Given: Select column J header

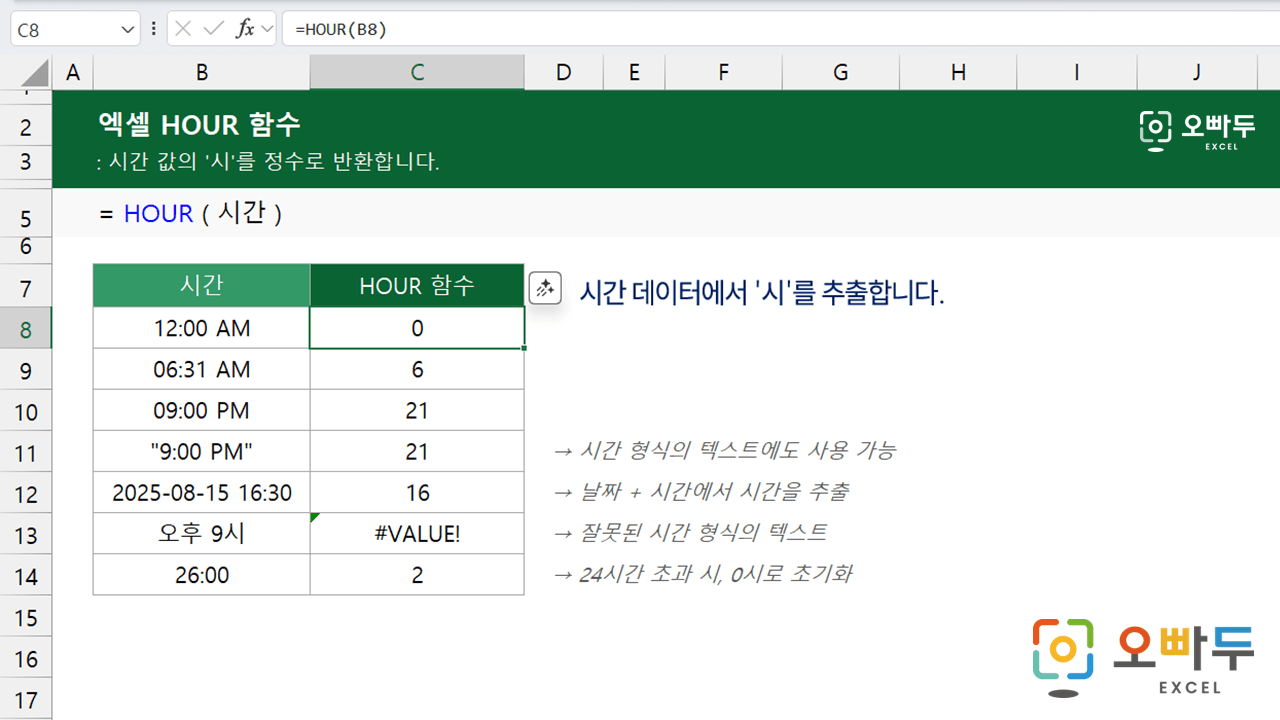Looking at the screenshot, I should pos(1197,72).
